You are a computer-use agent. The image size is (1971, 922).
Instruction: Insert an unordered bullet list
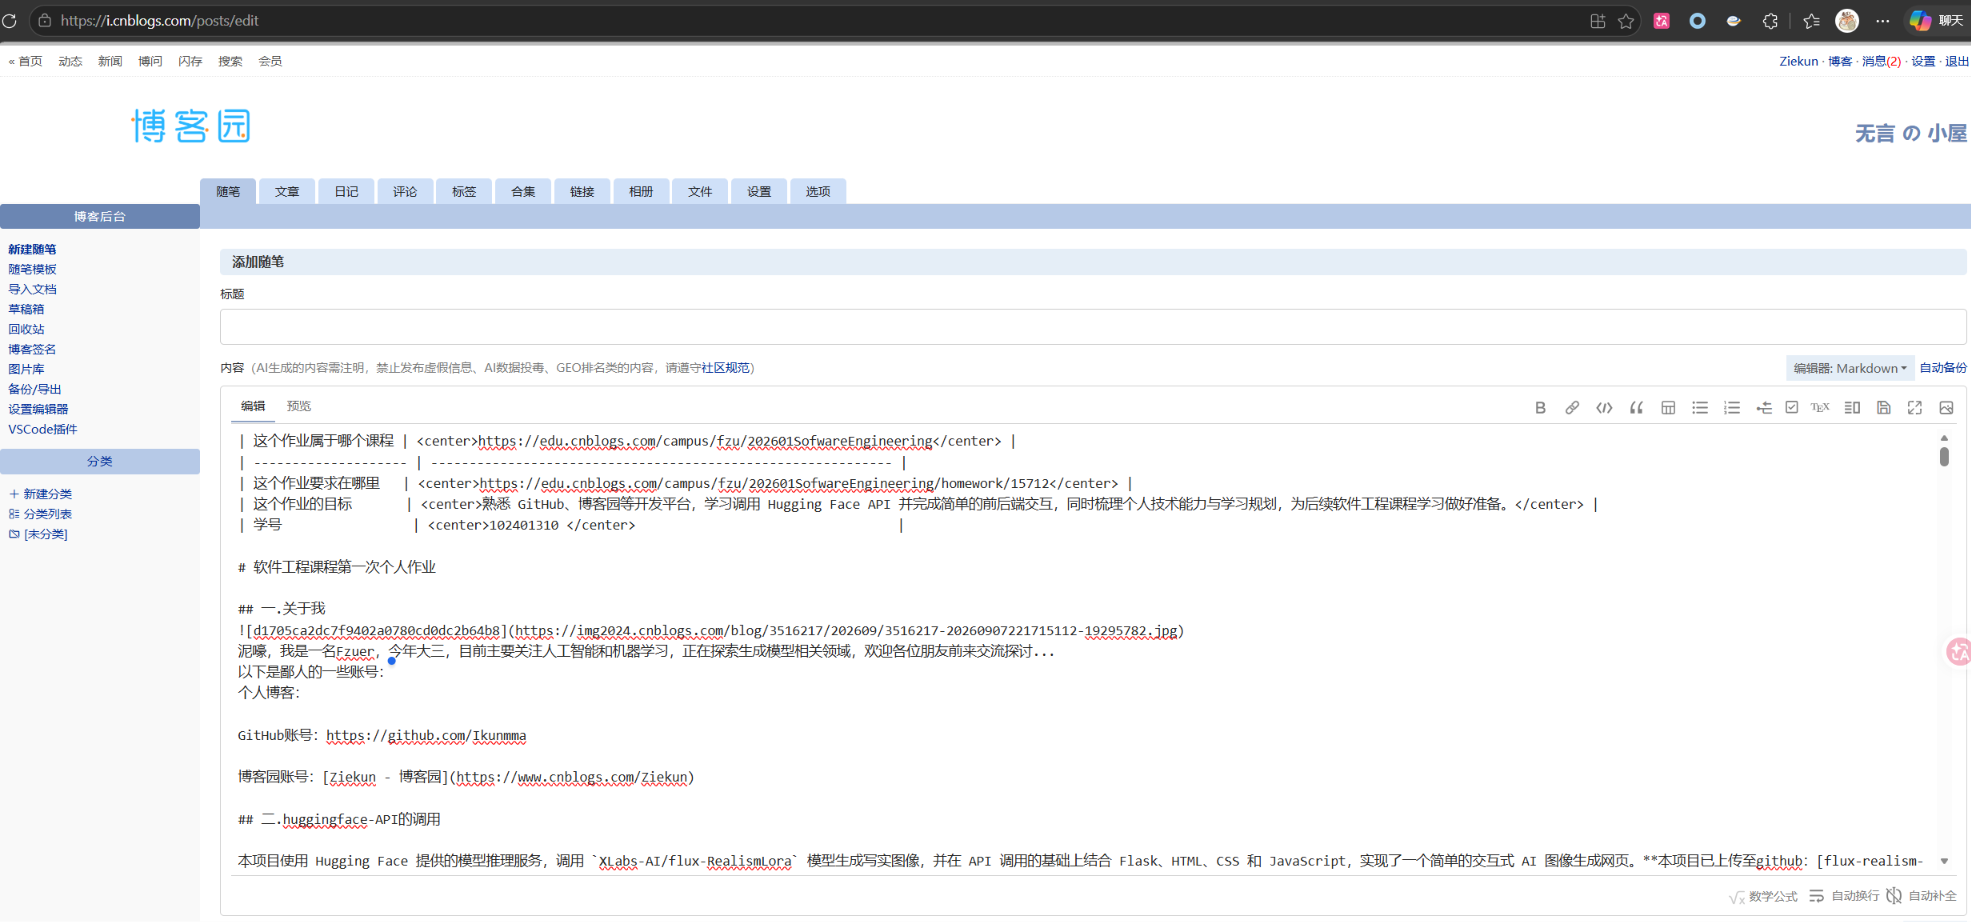point(1700,408)
